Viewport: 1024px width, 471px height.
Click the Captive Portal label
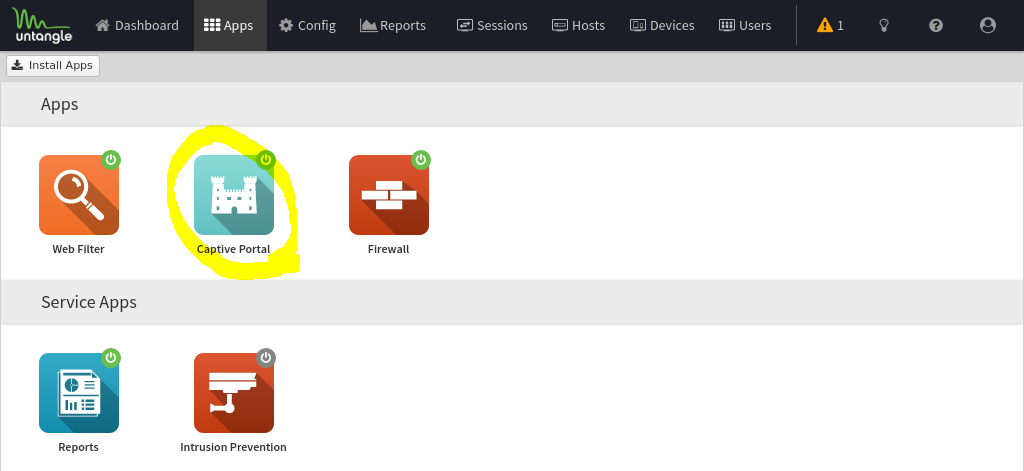(233, 249)
